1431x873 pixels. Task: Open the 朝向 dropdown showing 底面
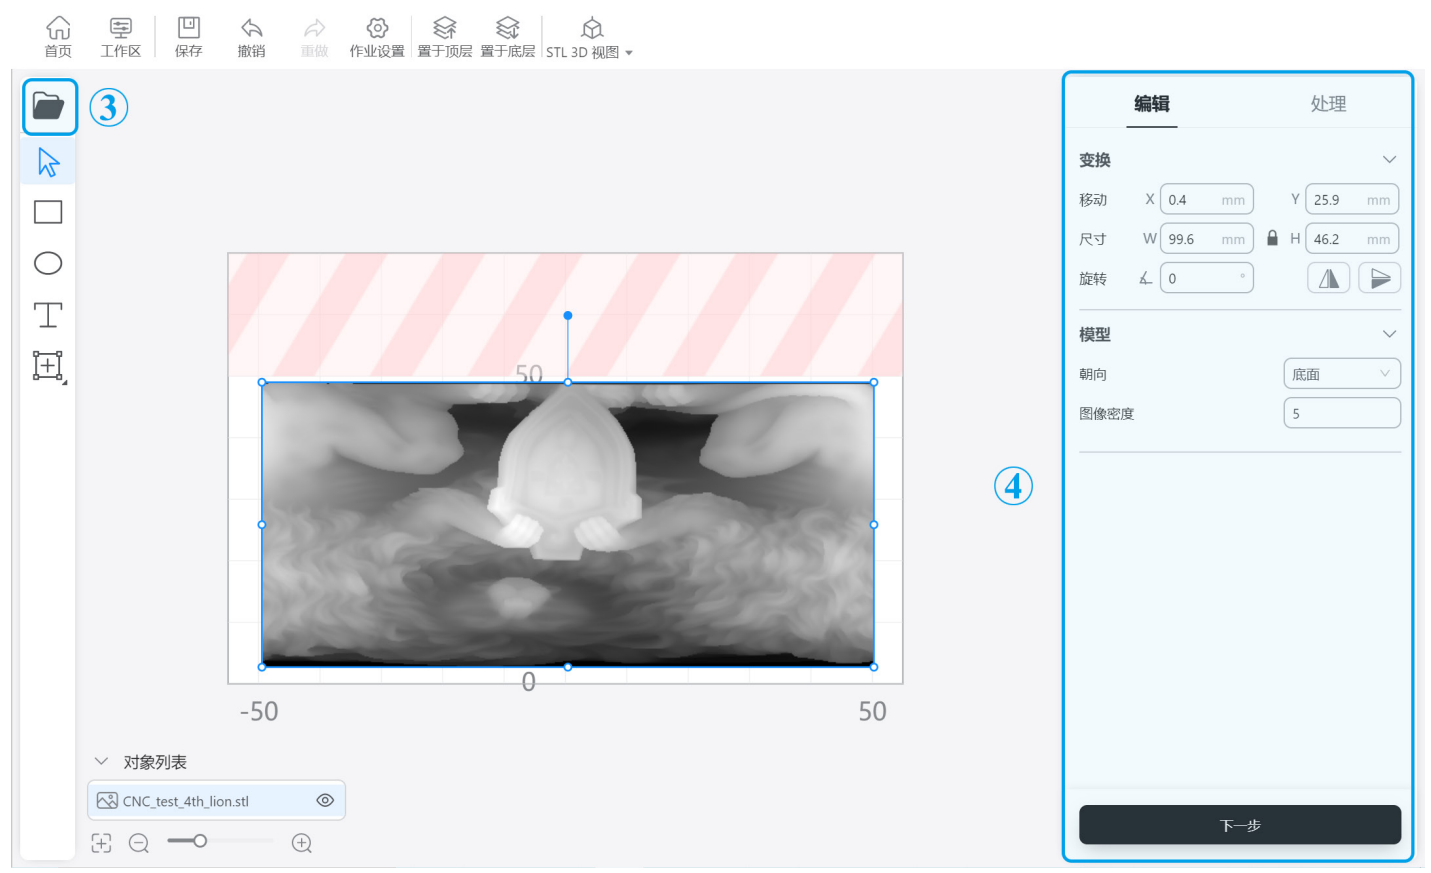1342,374
